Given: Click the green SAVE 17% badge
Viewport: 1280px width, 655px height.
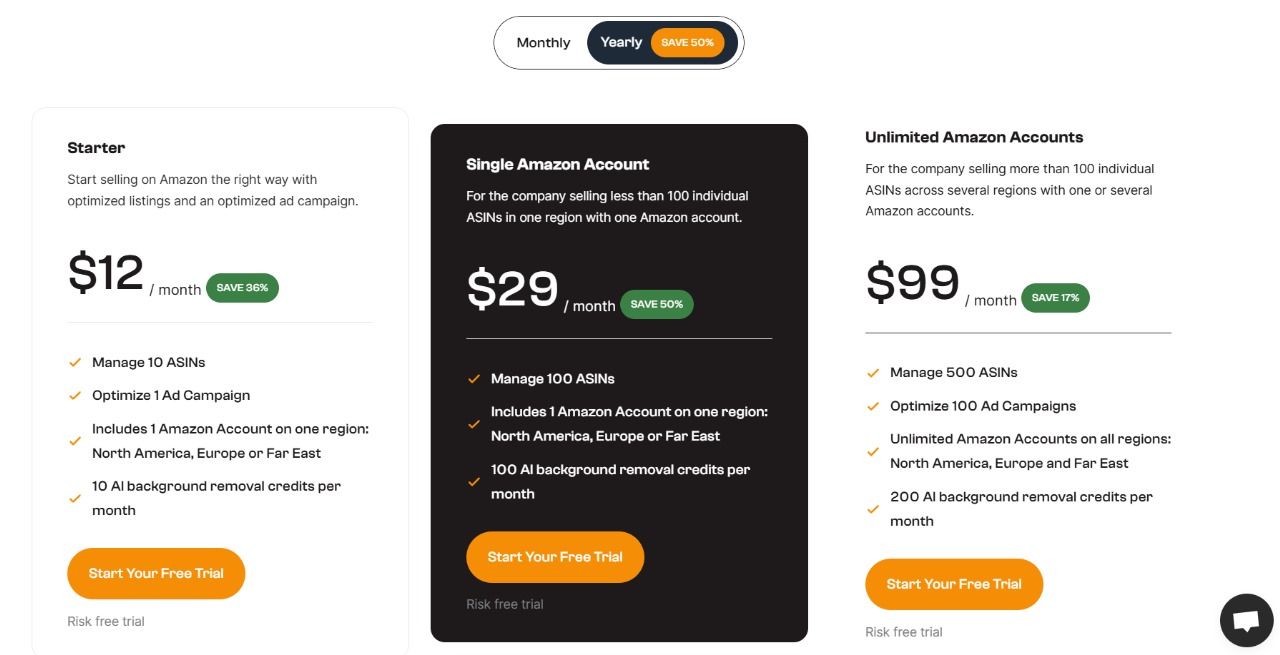Looking at the screenshot, I should click(x=1055, y=298).
